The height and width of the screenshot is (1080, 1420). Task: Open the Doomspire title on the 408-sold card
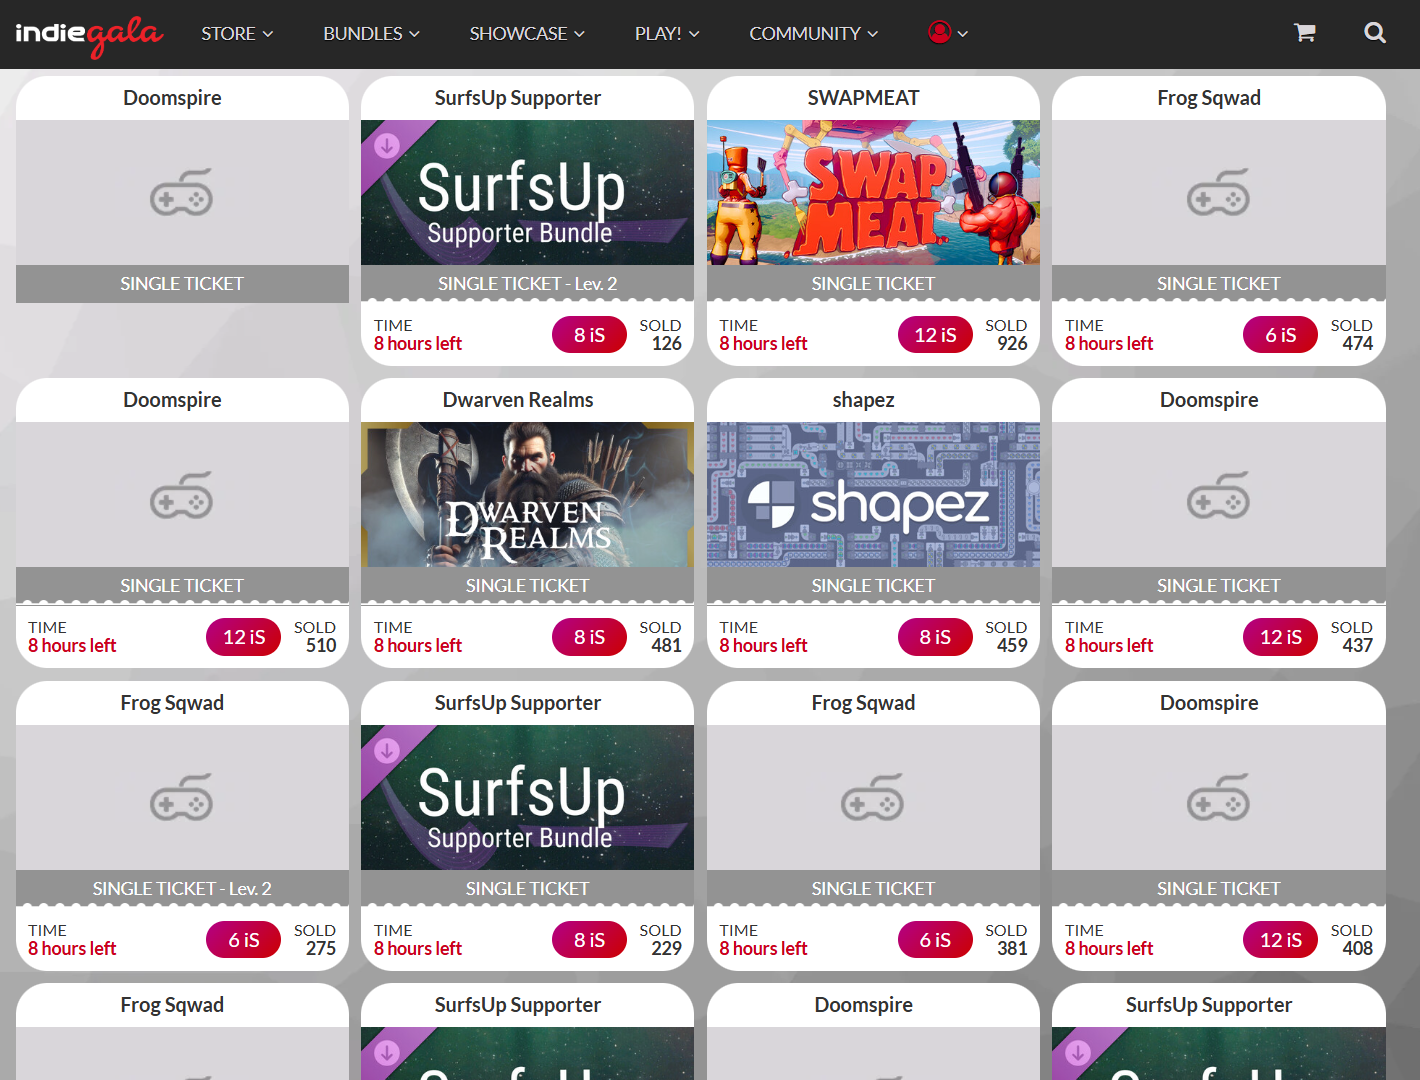click(x=1209, y=703)
